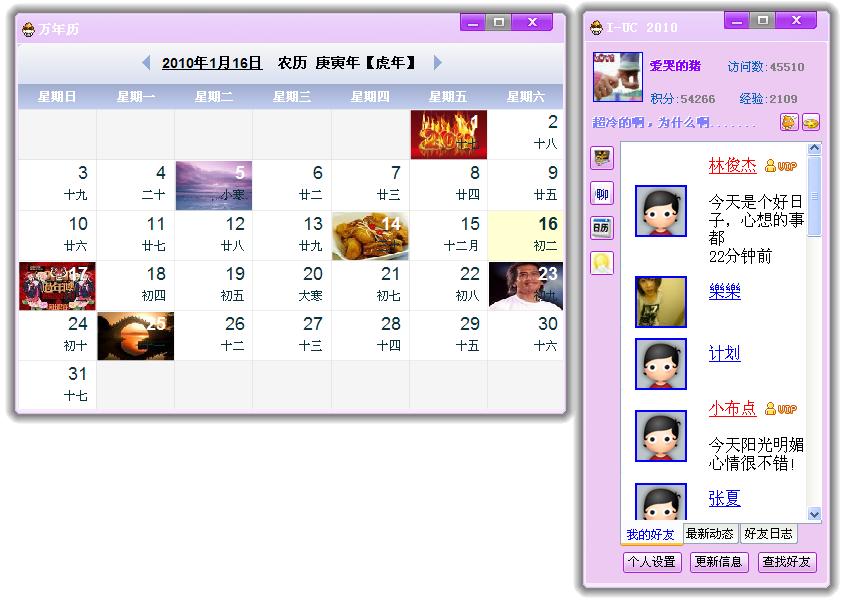The width and height of the screenshot is (843, 600).
Task: Click the status message 超冷的啊
Action: (x=674, y=123)
